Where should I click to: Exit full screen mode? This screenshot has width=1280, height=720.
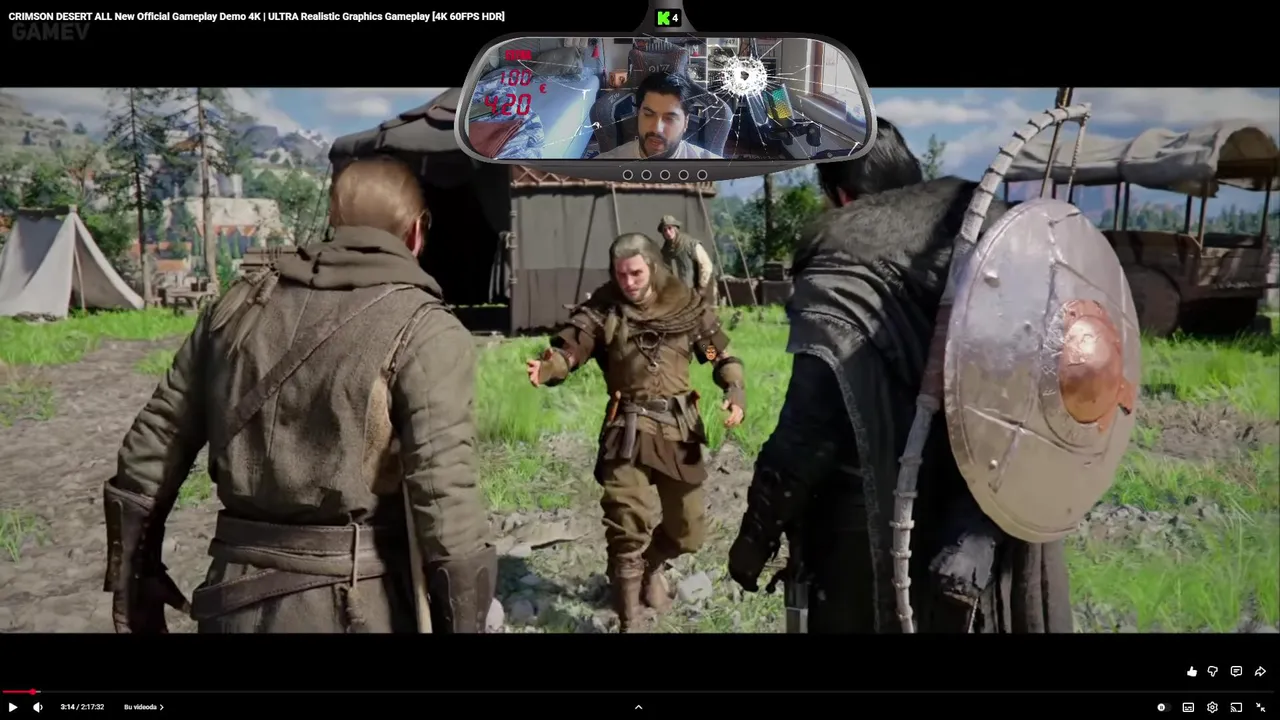pyautogui.click(x=1261, y=707)
